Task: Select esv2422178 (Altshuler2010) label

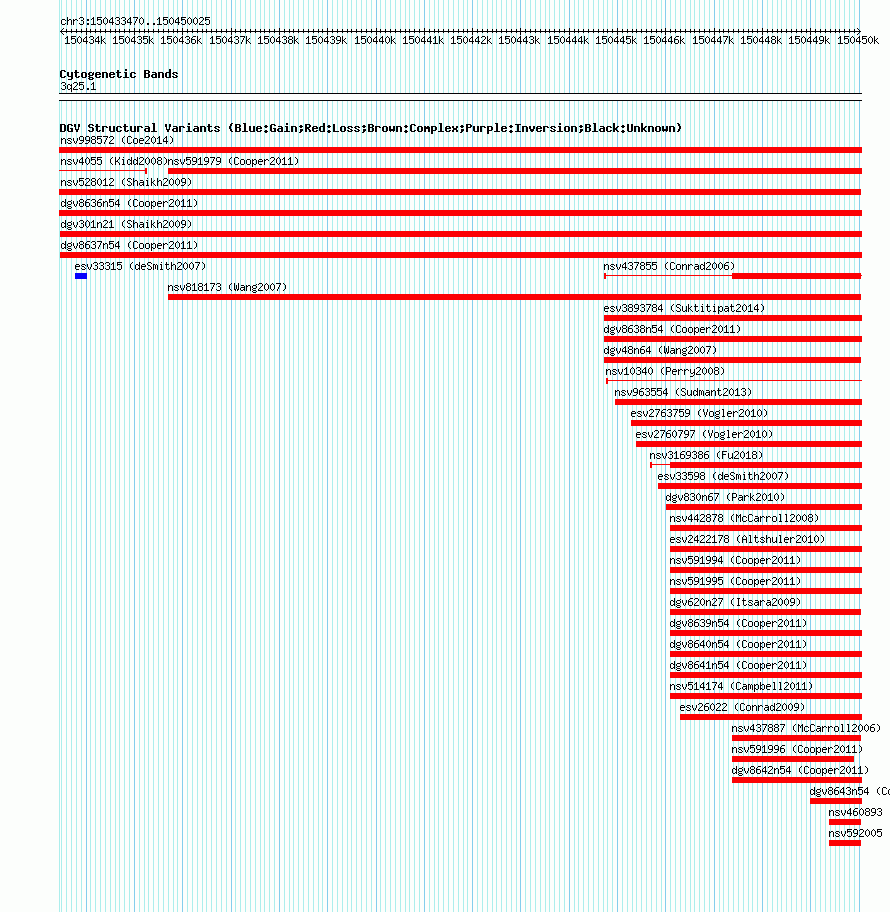Action: (747, 539)
